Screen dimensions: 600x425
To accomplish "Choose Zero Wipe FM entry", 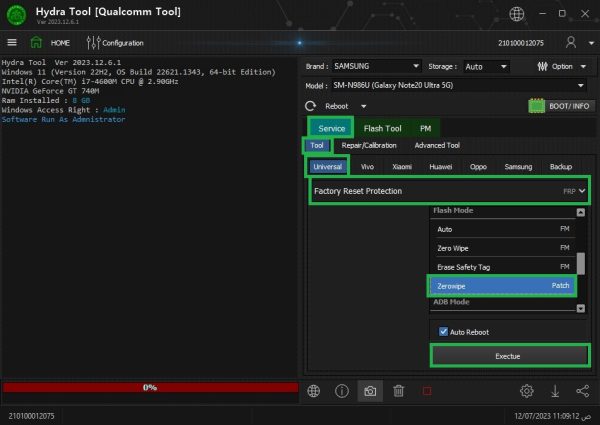I will pyautogui.click(x=503, y=248).
